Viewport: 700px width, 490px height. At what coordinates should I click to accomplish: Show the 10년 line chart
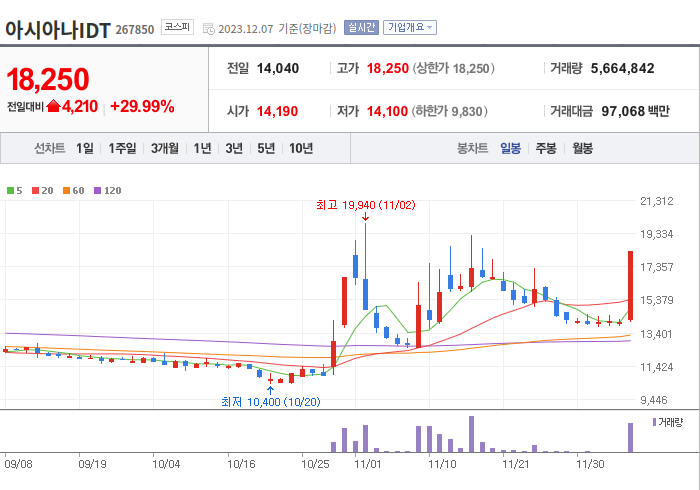[x=301, y=148]
